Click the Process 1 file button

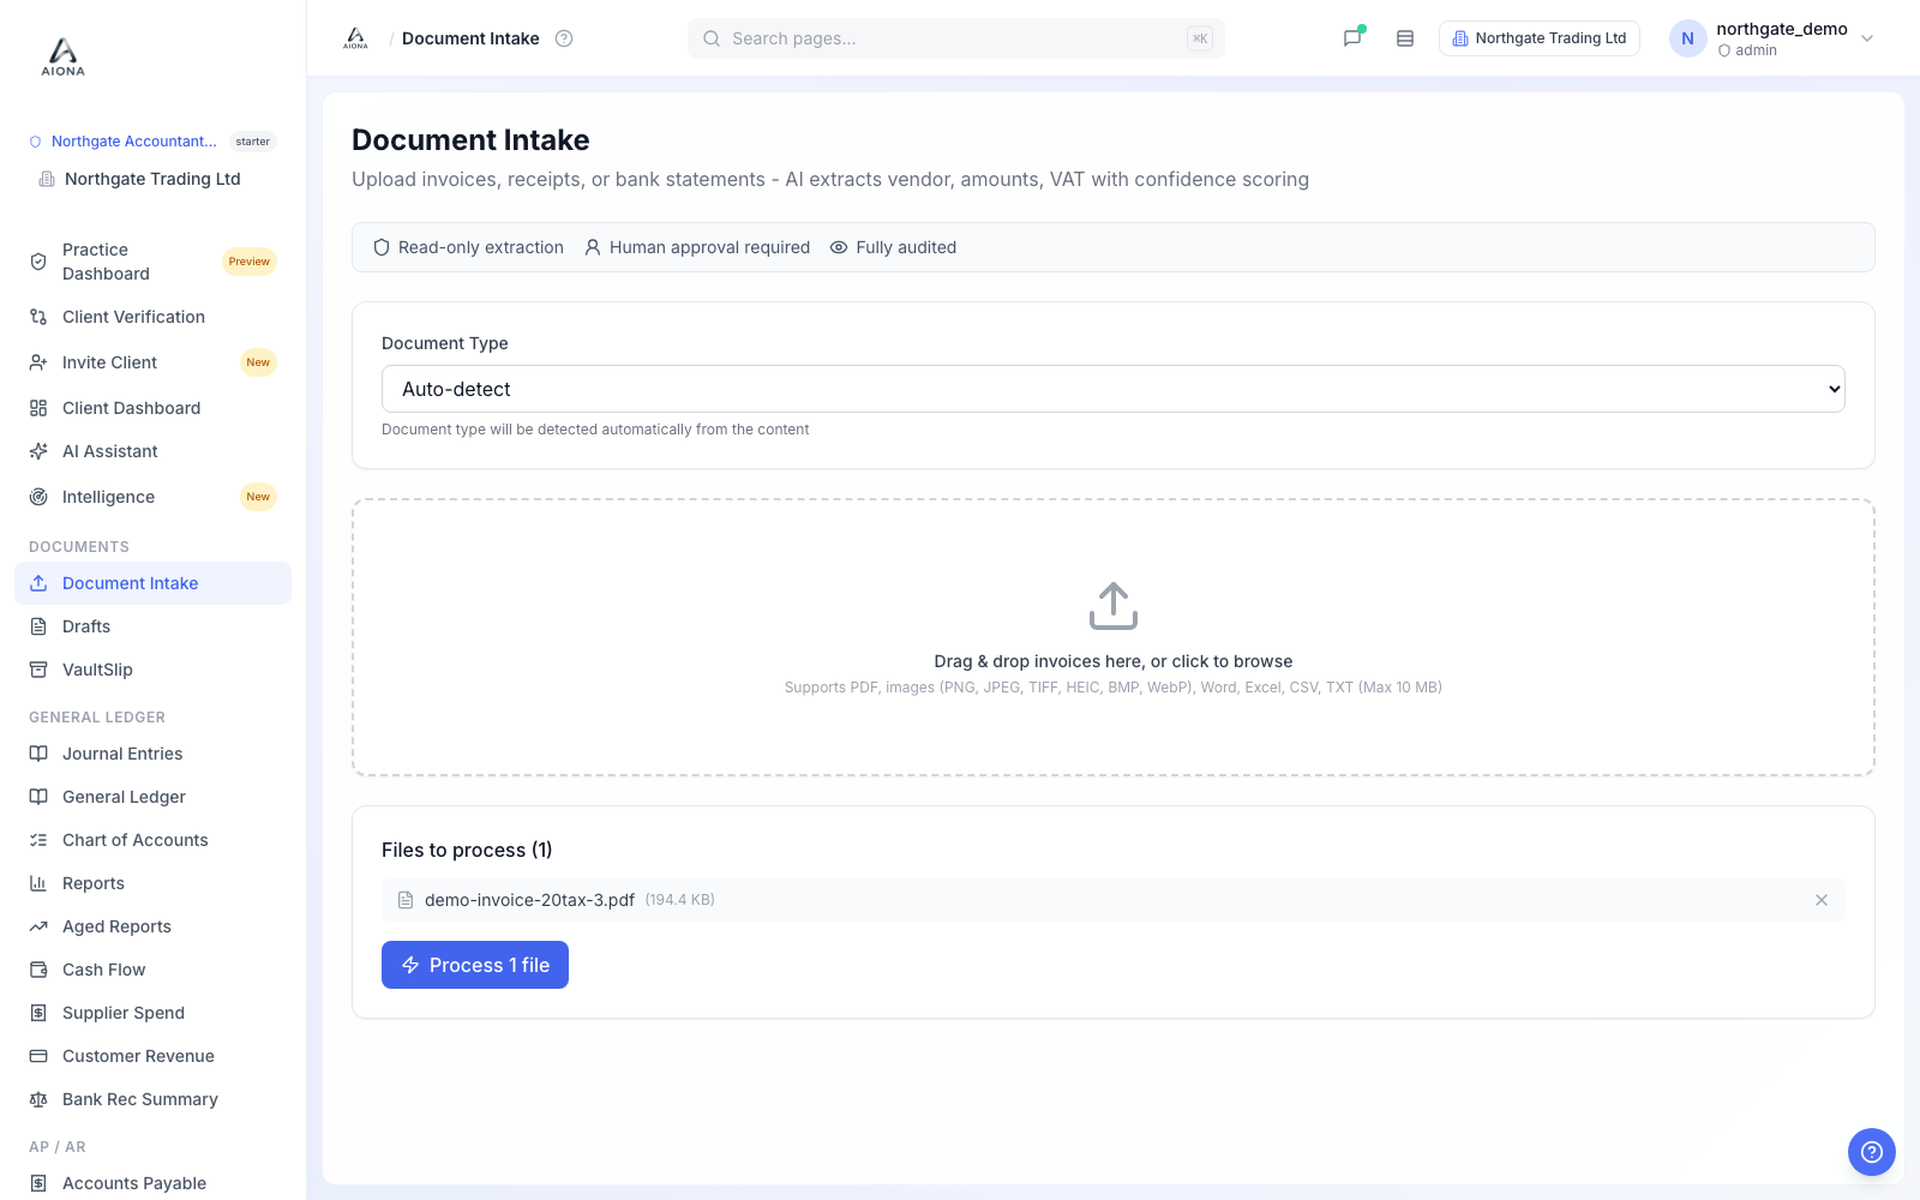(x=475, y=965)
